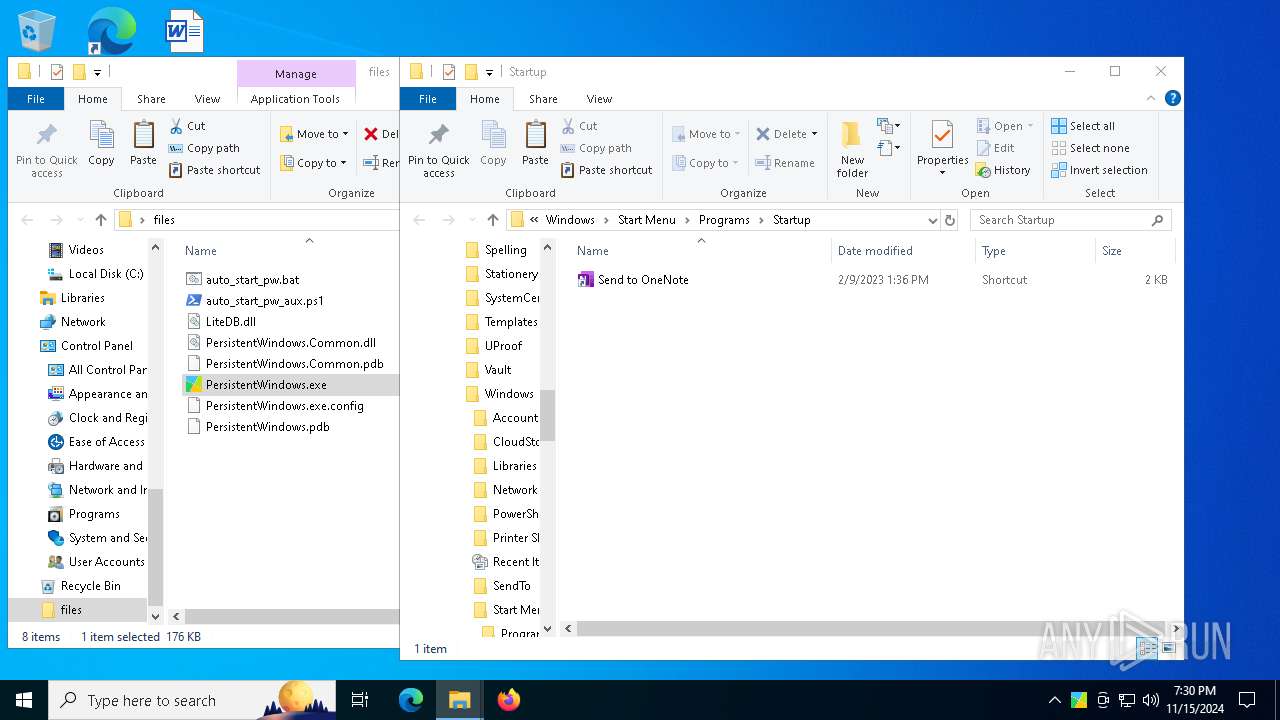Click Up arrow in files window navigation
The width and height of the screenshot is (1280, 720).
point(100,220)
